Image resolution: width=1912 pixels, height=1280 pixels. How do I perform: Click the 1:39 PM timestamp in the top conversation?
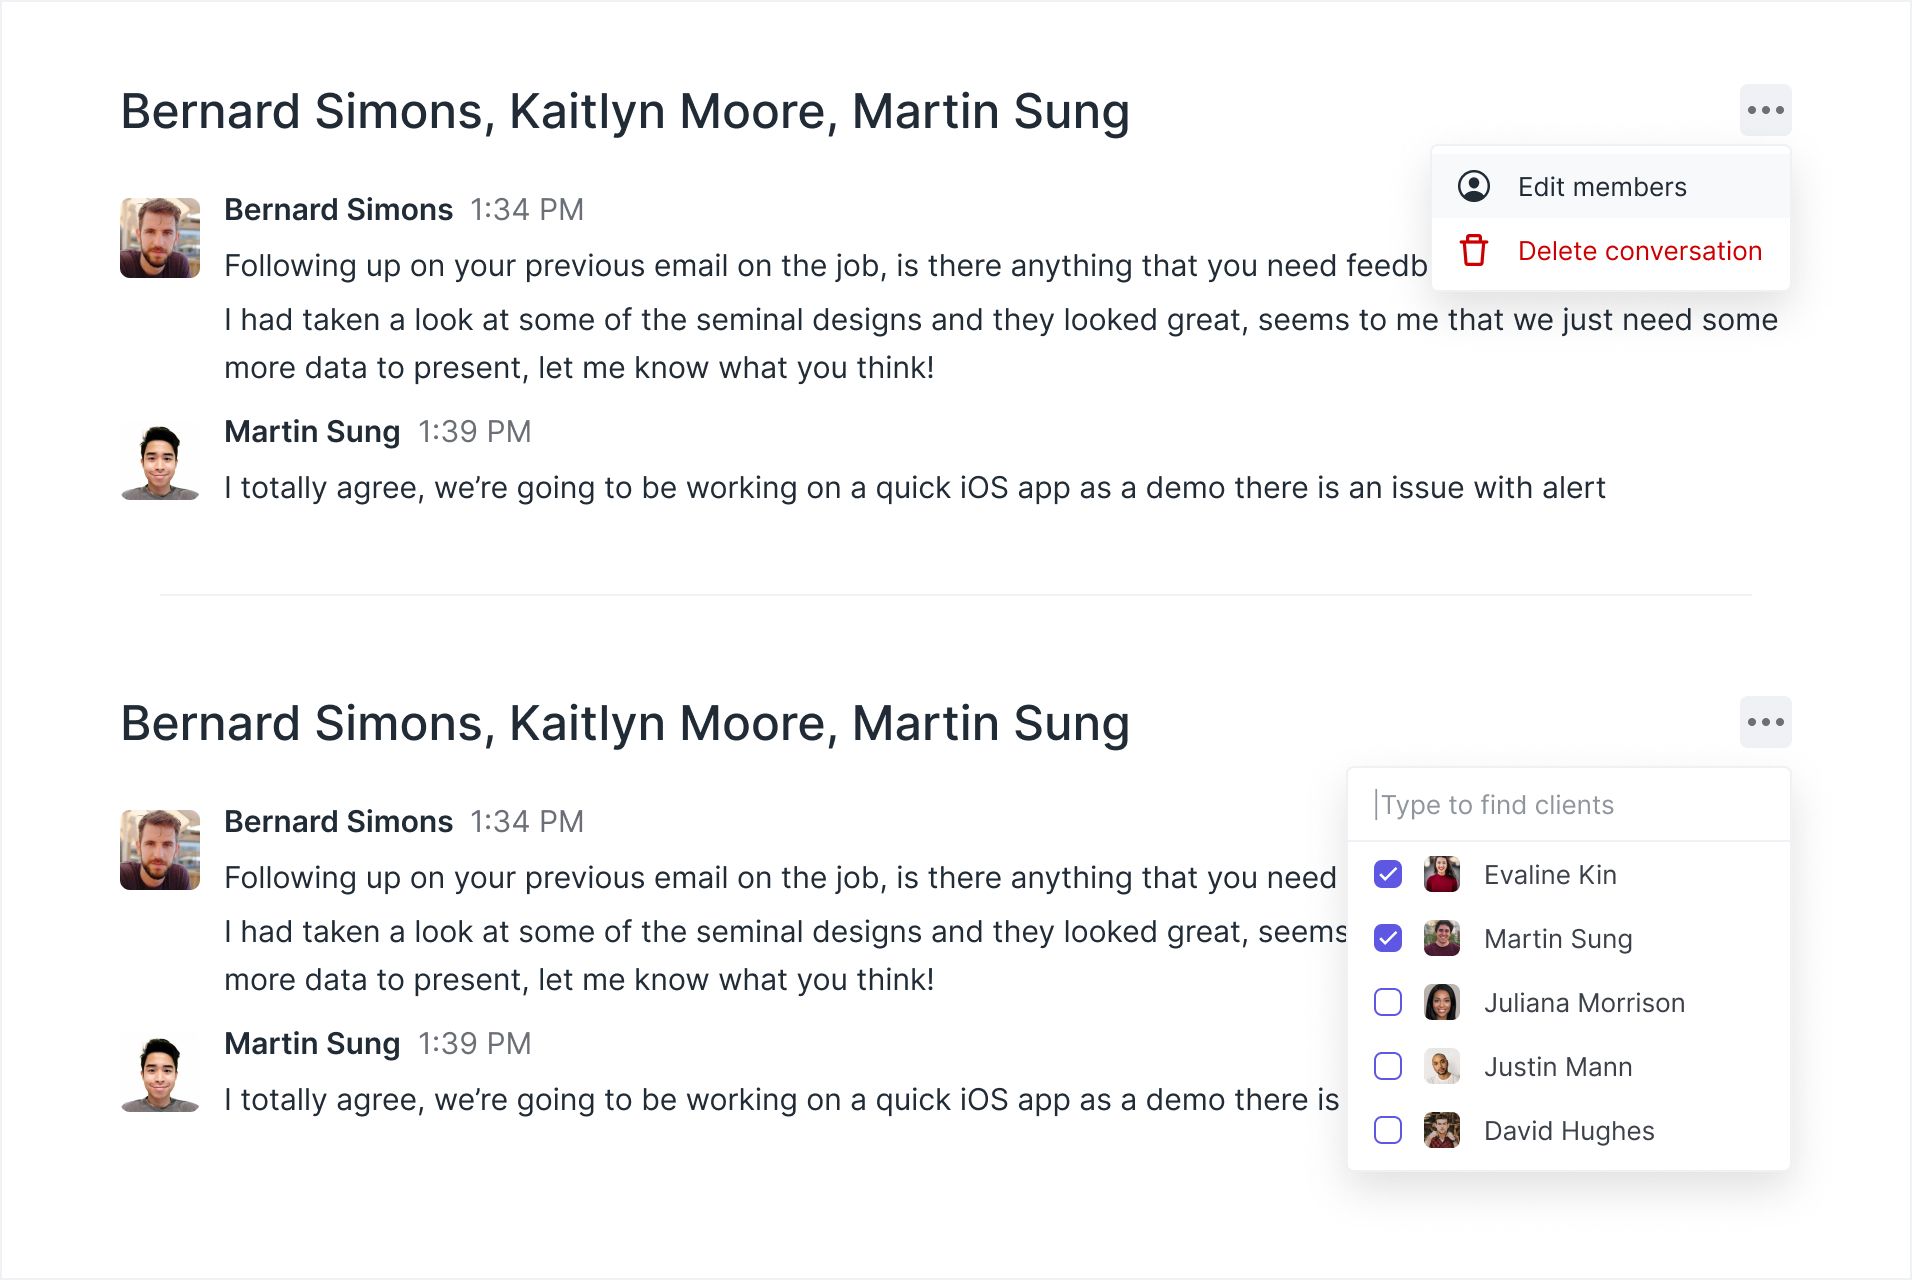click(x=474, y=432)
